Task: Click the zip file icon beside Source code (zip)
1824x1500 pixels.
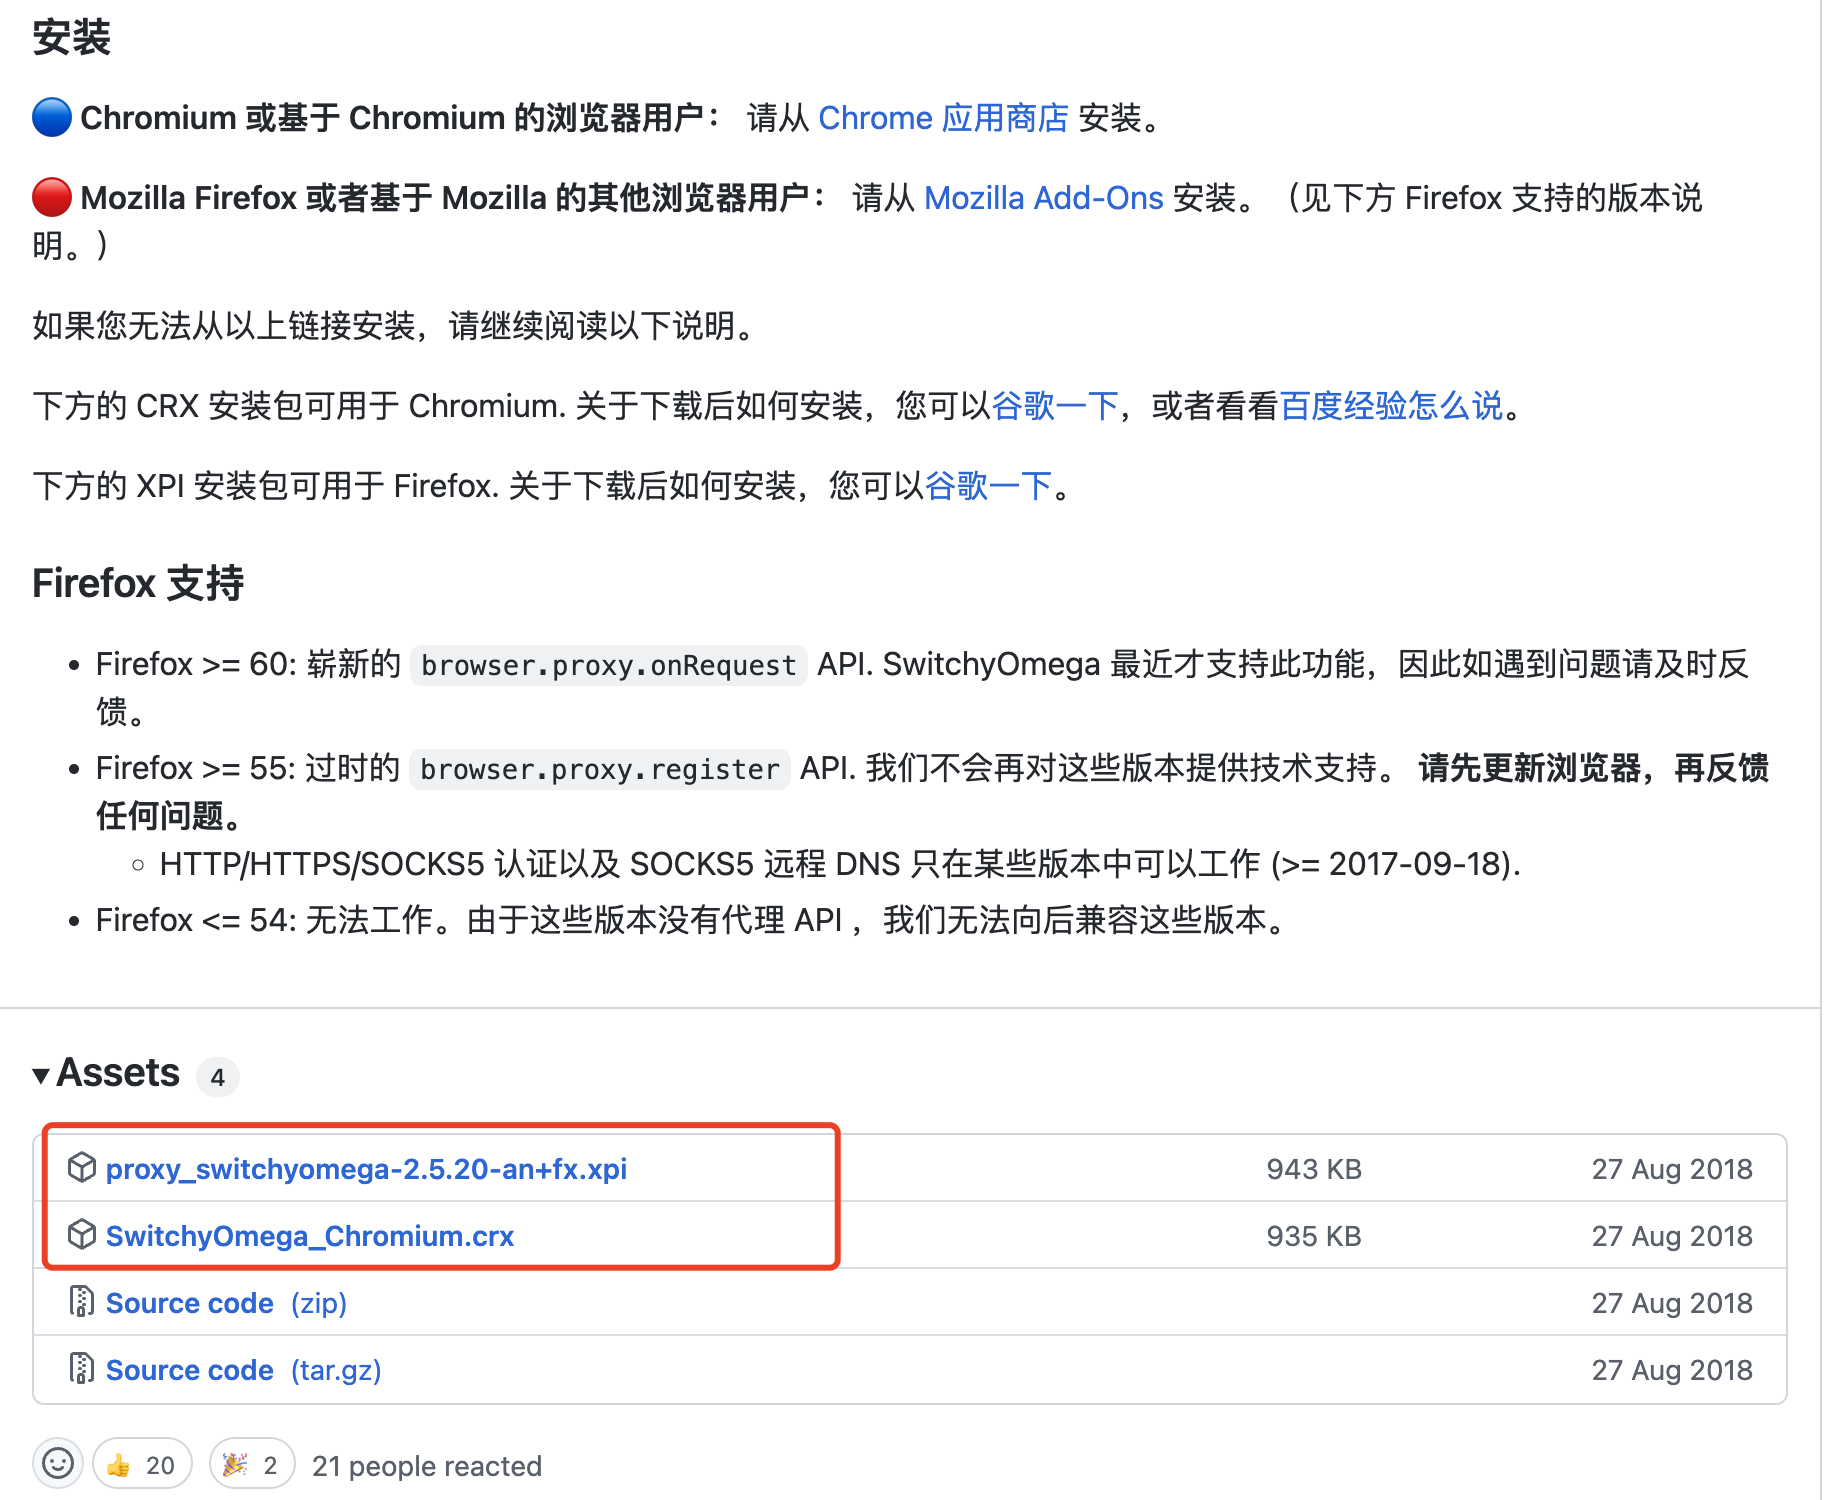Action: click(81, 1301)
